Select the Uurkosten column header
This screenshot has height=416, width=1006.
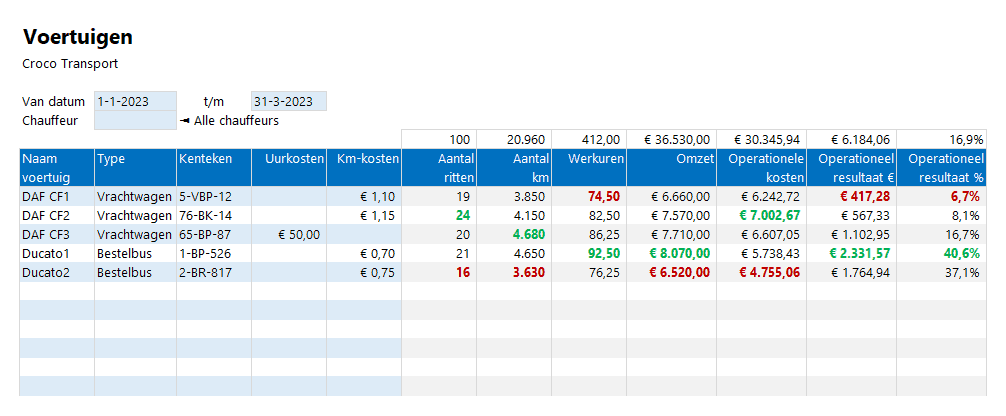click(x=288, y=159)
